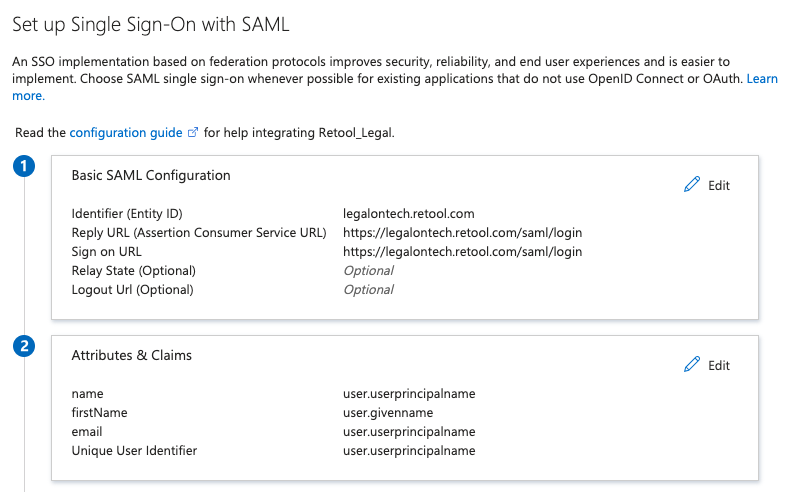This screenshot has width=799, height=492.
Task: Click the Relay State Optional placeholder
Action: click(368, 270)
